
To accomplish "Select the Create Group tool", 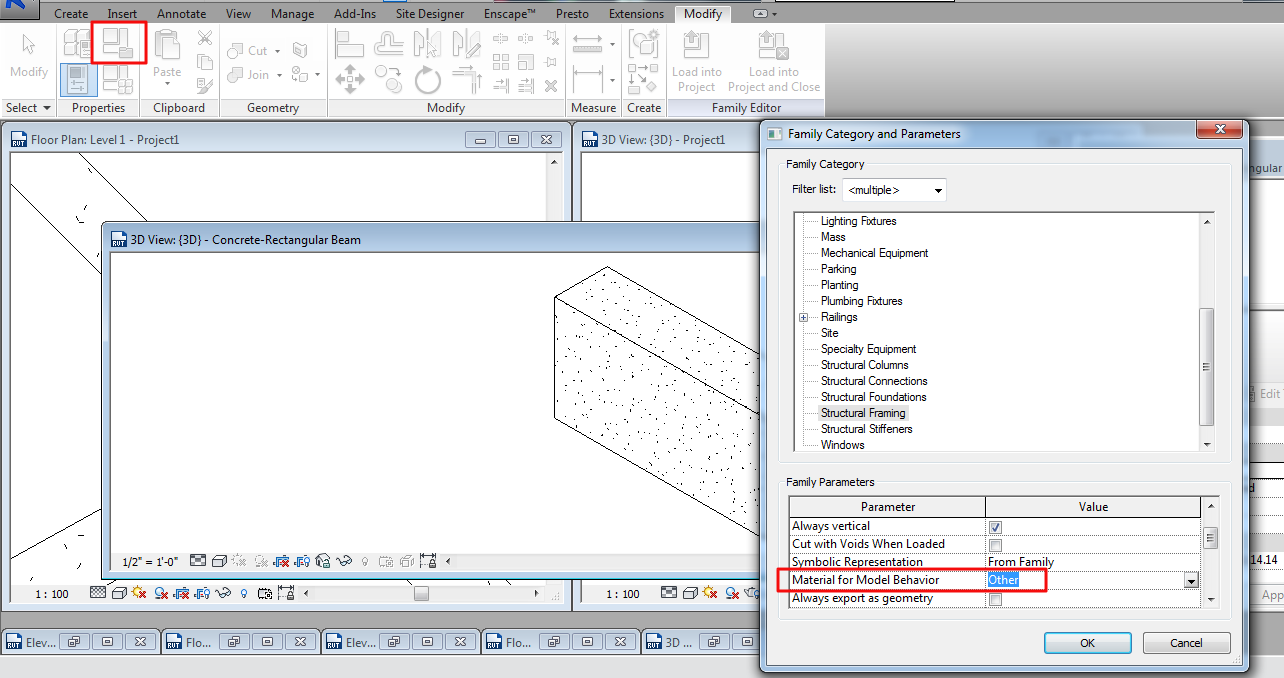I will tap(642, 43).
